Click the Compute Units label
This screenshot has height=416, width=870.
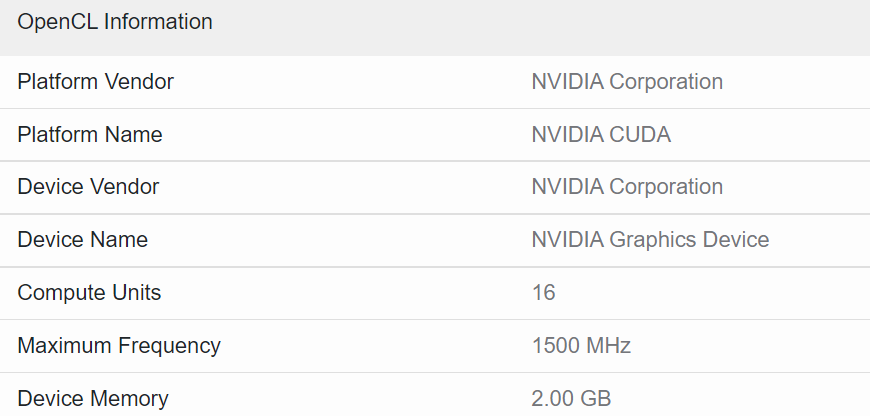[x=89, y=293]
